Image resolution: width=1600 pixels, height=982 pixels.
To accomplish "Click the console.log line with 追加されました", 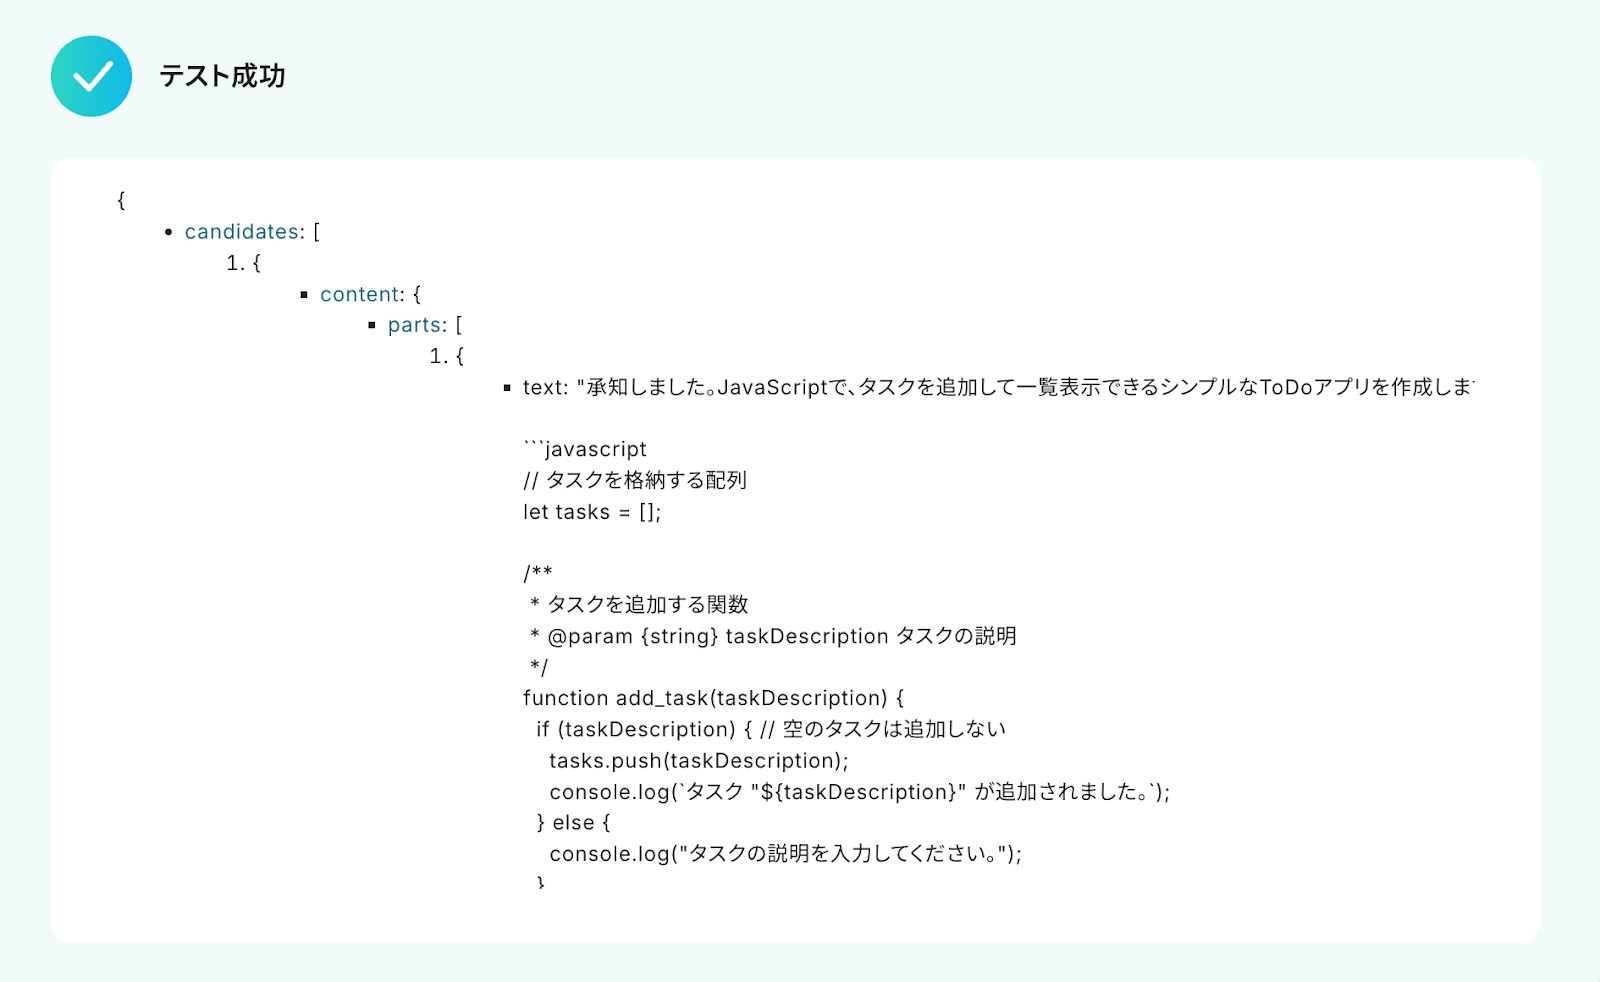I will pos(860,792).
